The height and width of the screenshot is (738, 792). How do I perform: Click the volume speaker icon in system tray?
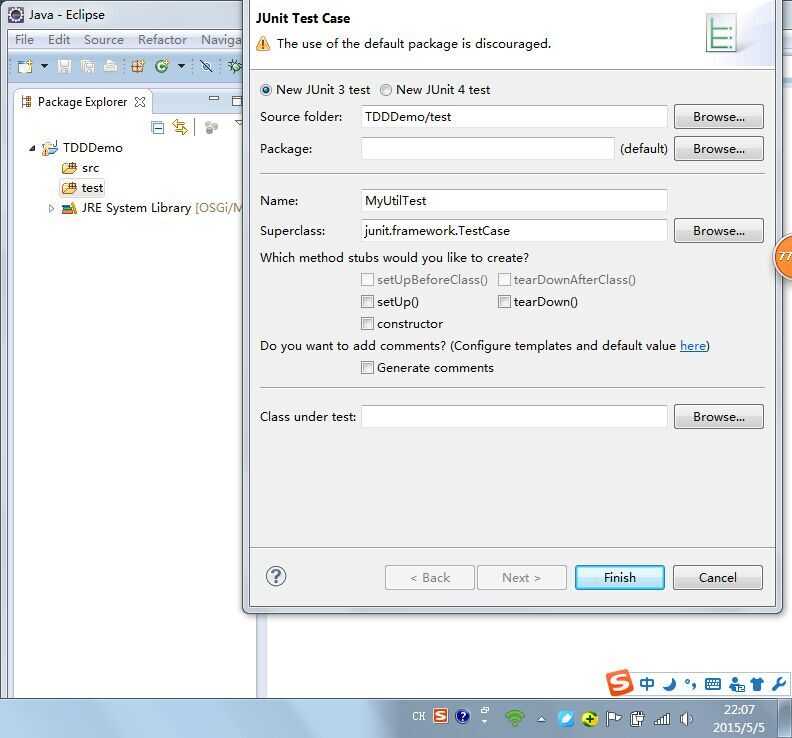tap(685, 719)
